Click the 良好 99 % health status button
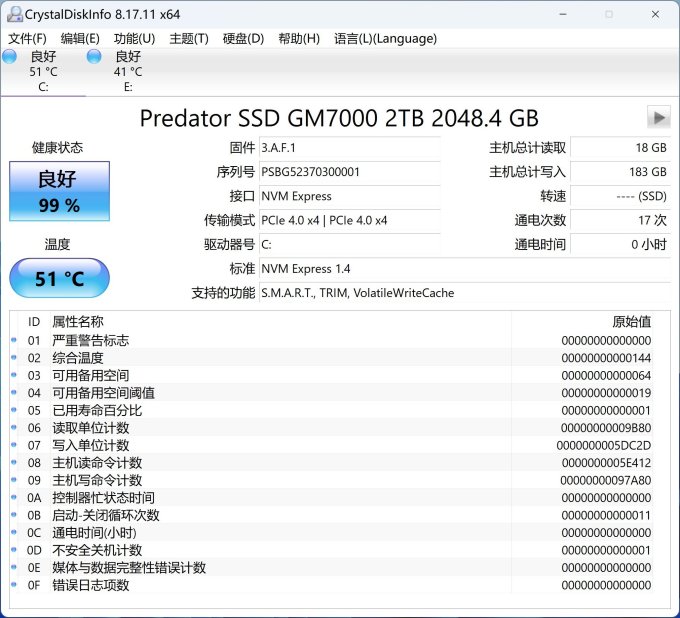The height and width of the screenshot is (618, 680). tap(59, 191)
